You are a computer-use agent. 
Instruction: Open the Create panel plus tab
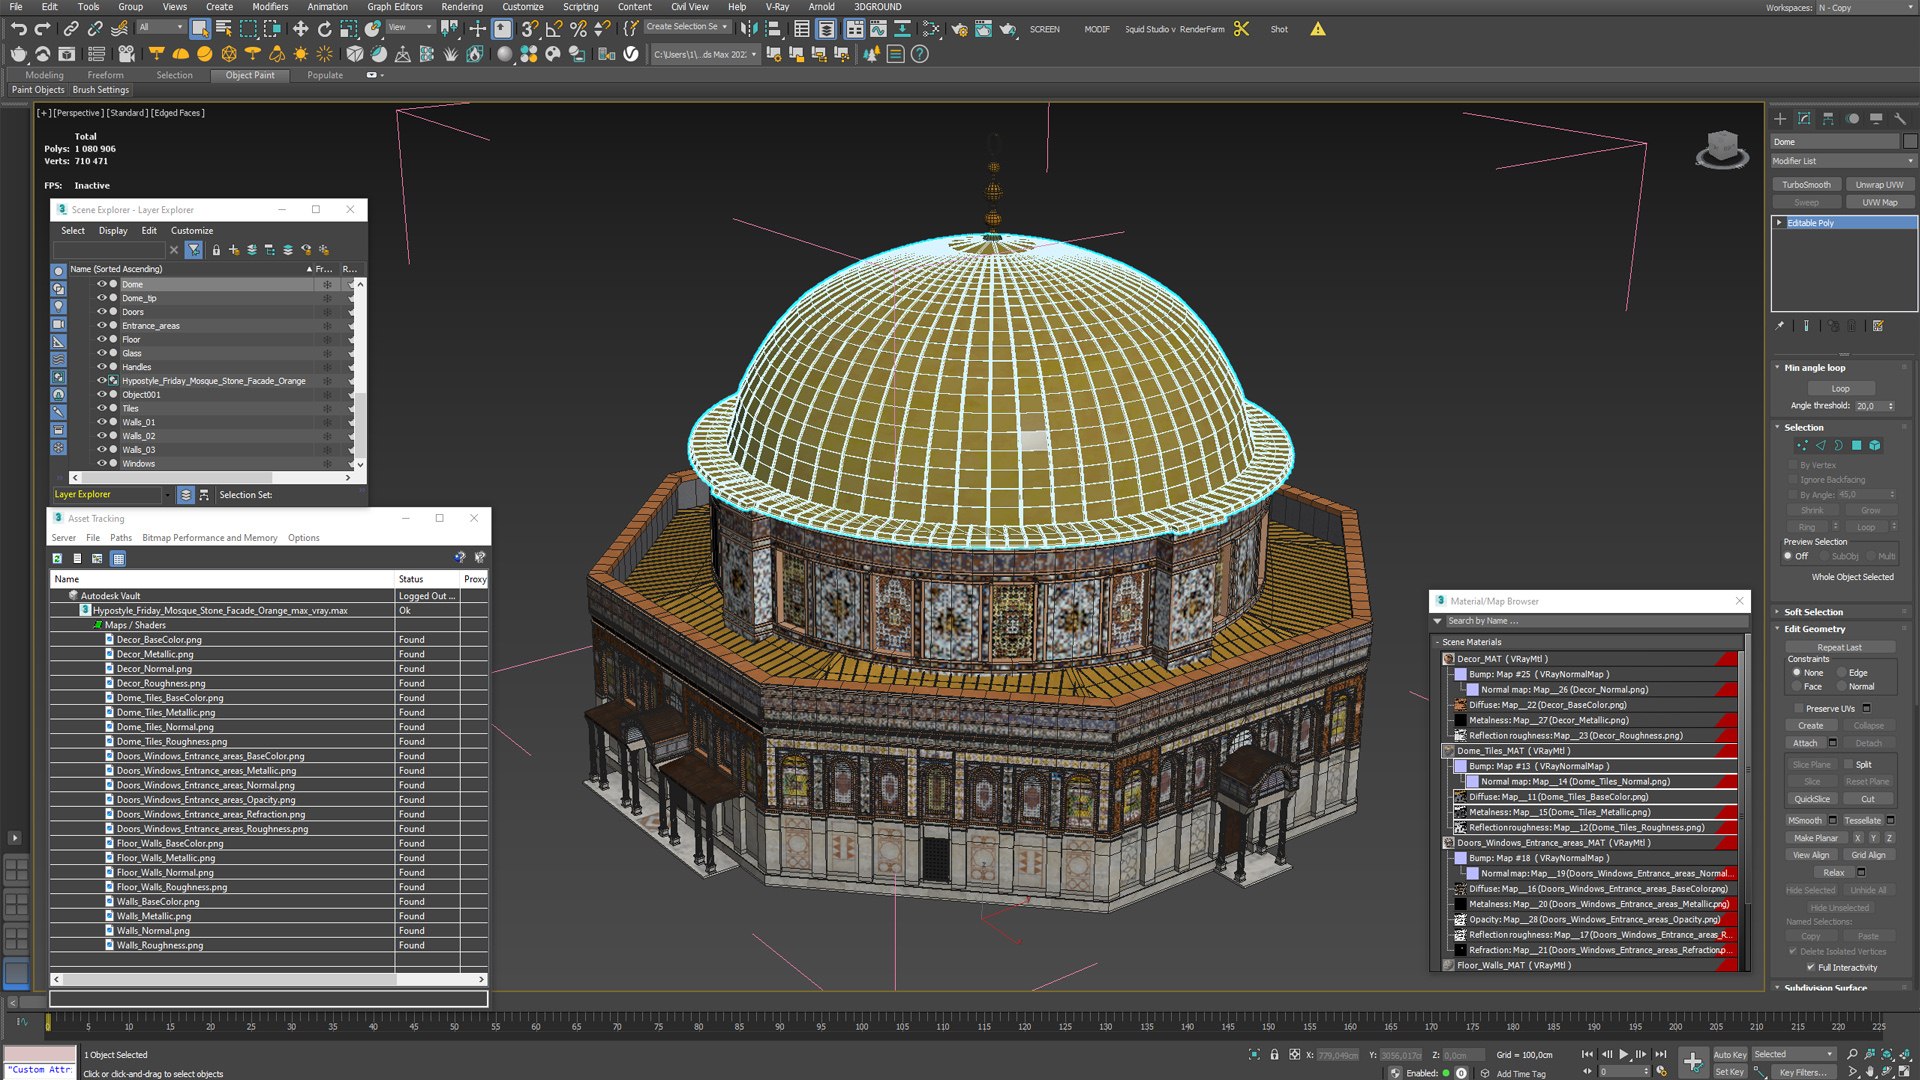pos(1780,119)
